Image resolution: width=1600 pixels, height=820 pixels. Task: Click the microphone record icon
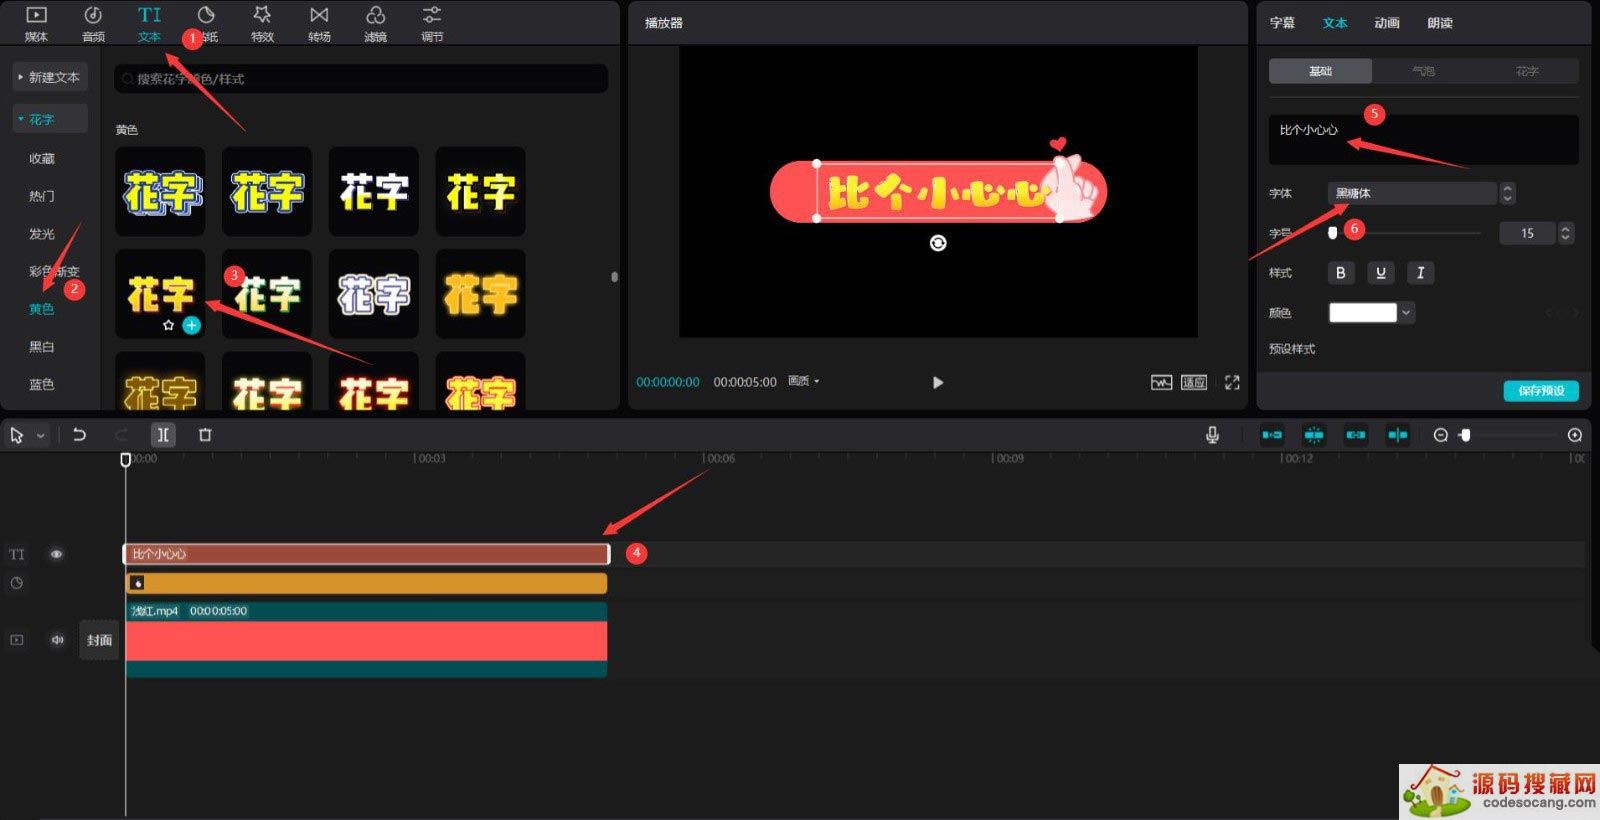(1212, 435)
